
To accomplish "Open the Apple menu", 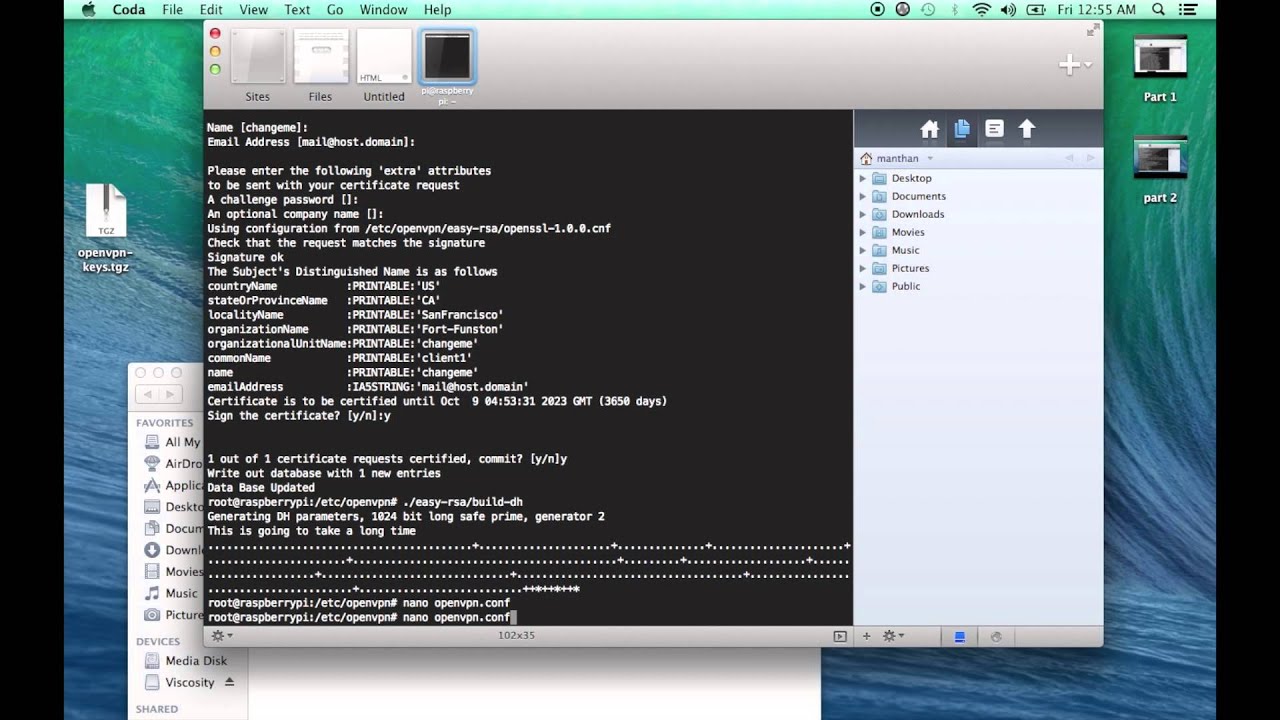I will 88,10.
